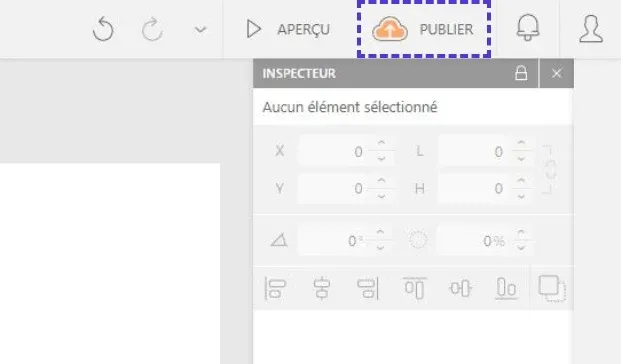621x364 pixels.
Task: Click the undo arrow icon
Action: (x=103, y=29)
